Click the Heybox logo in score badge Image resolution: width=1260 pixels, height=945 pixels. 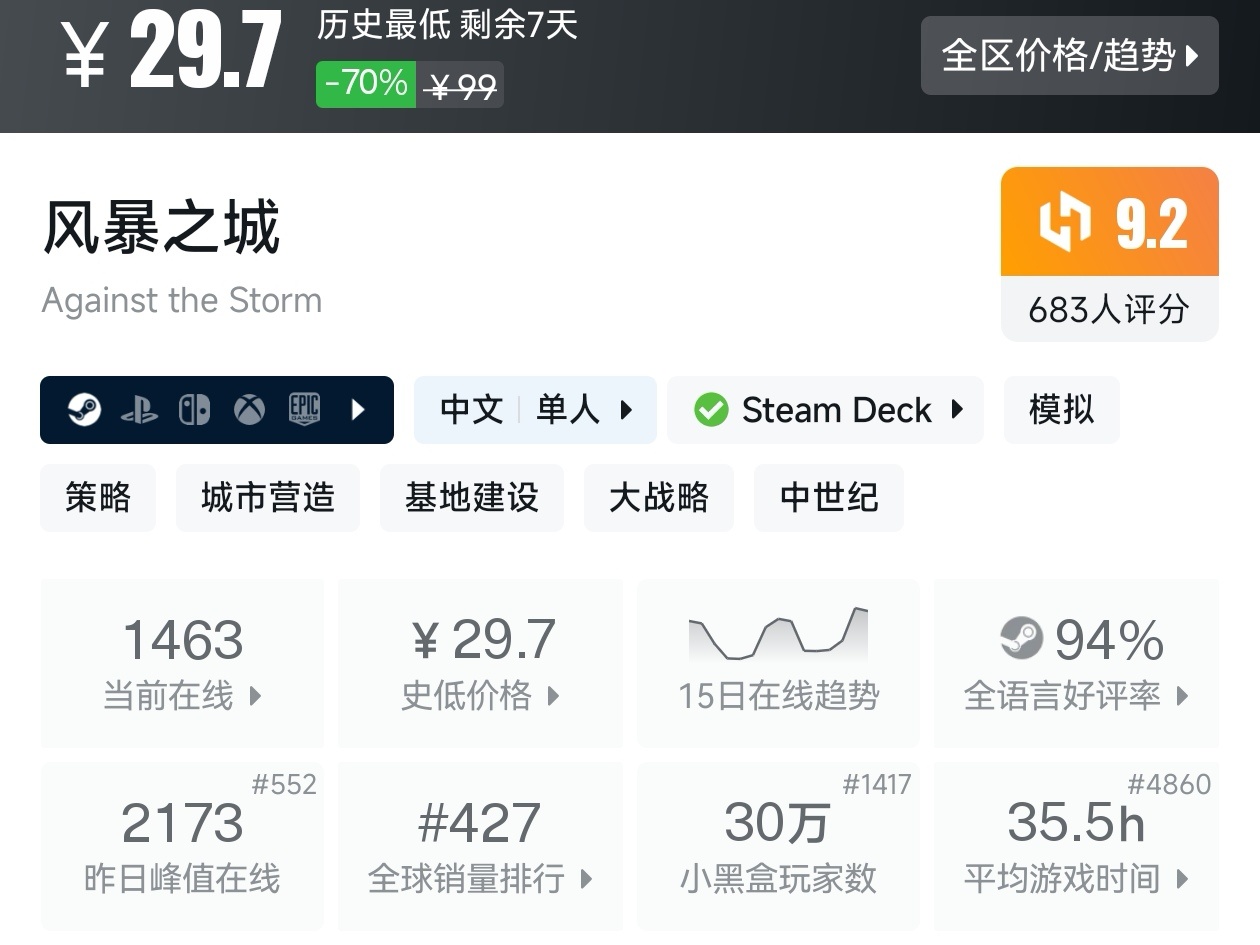(1064, 222)
